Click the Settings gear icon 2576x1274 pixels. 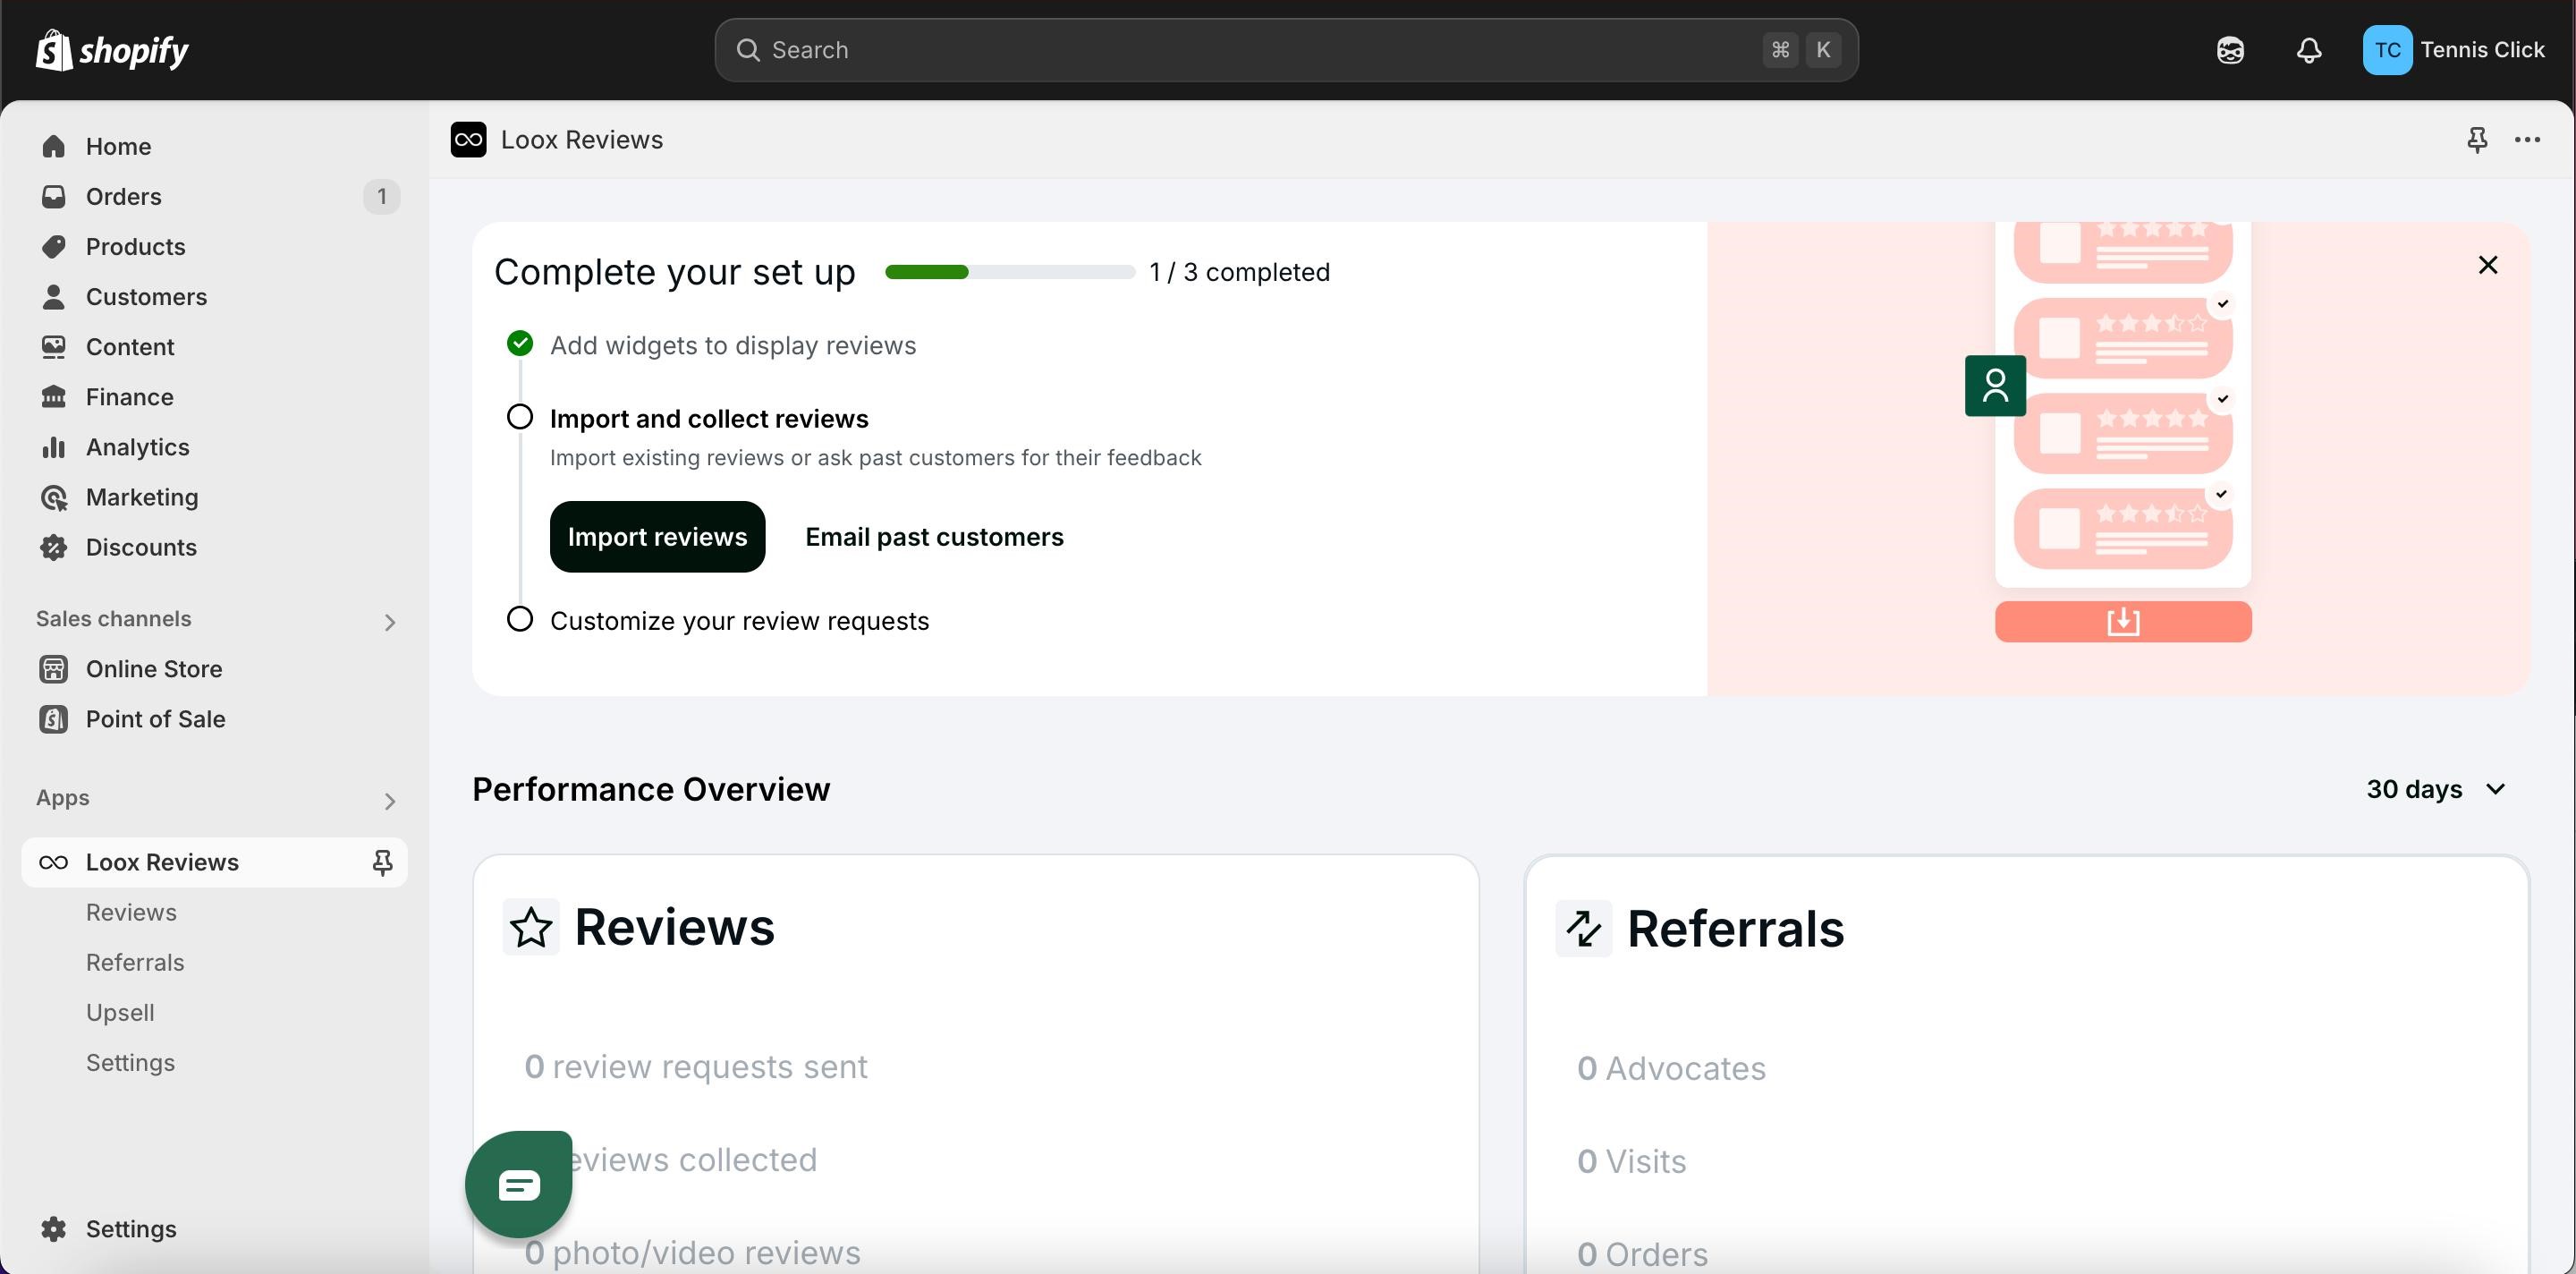click(54, 1229)
